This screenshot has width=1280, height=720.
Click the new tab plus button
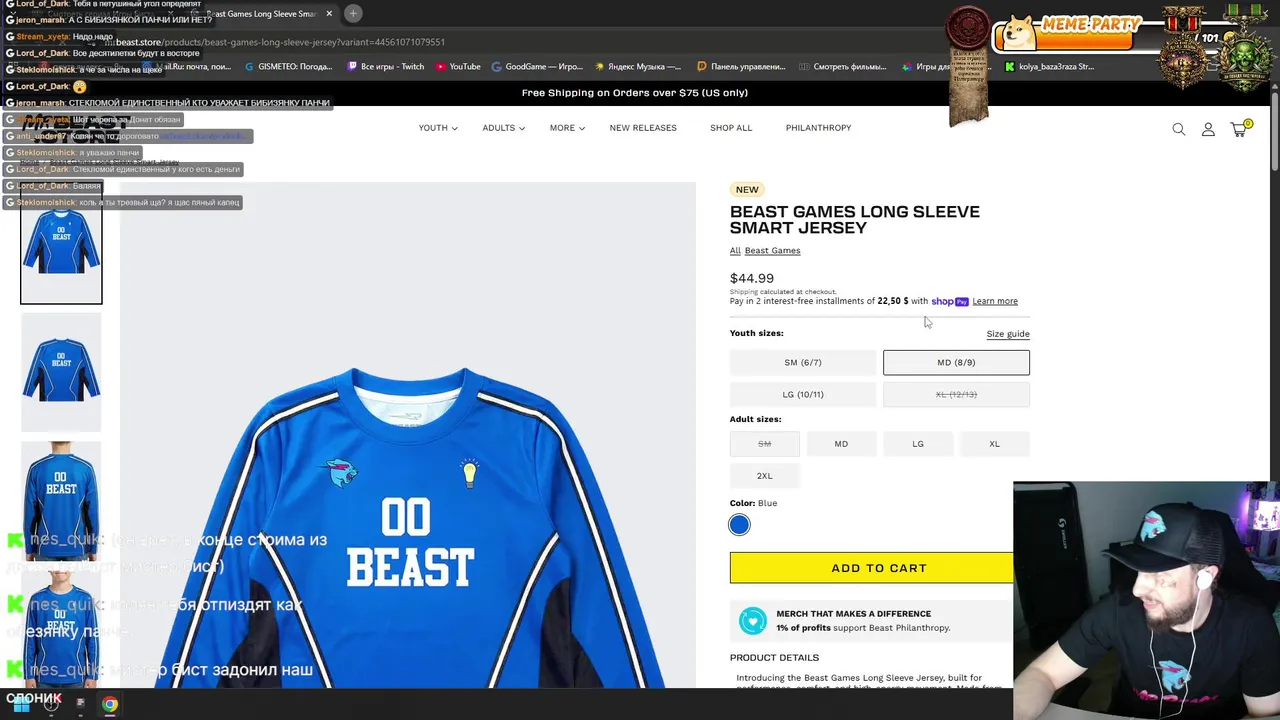(x=353, y=13)
